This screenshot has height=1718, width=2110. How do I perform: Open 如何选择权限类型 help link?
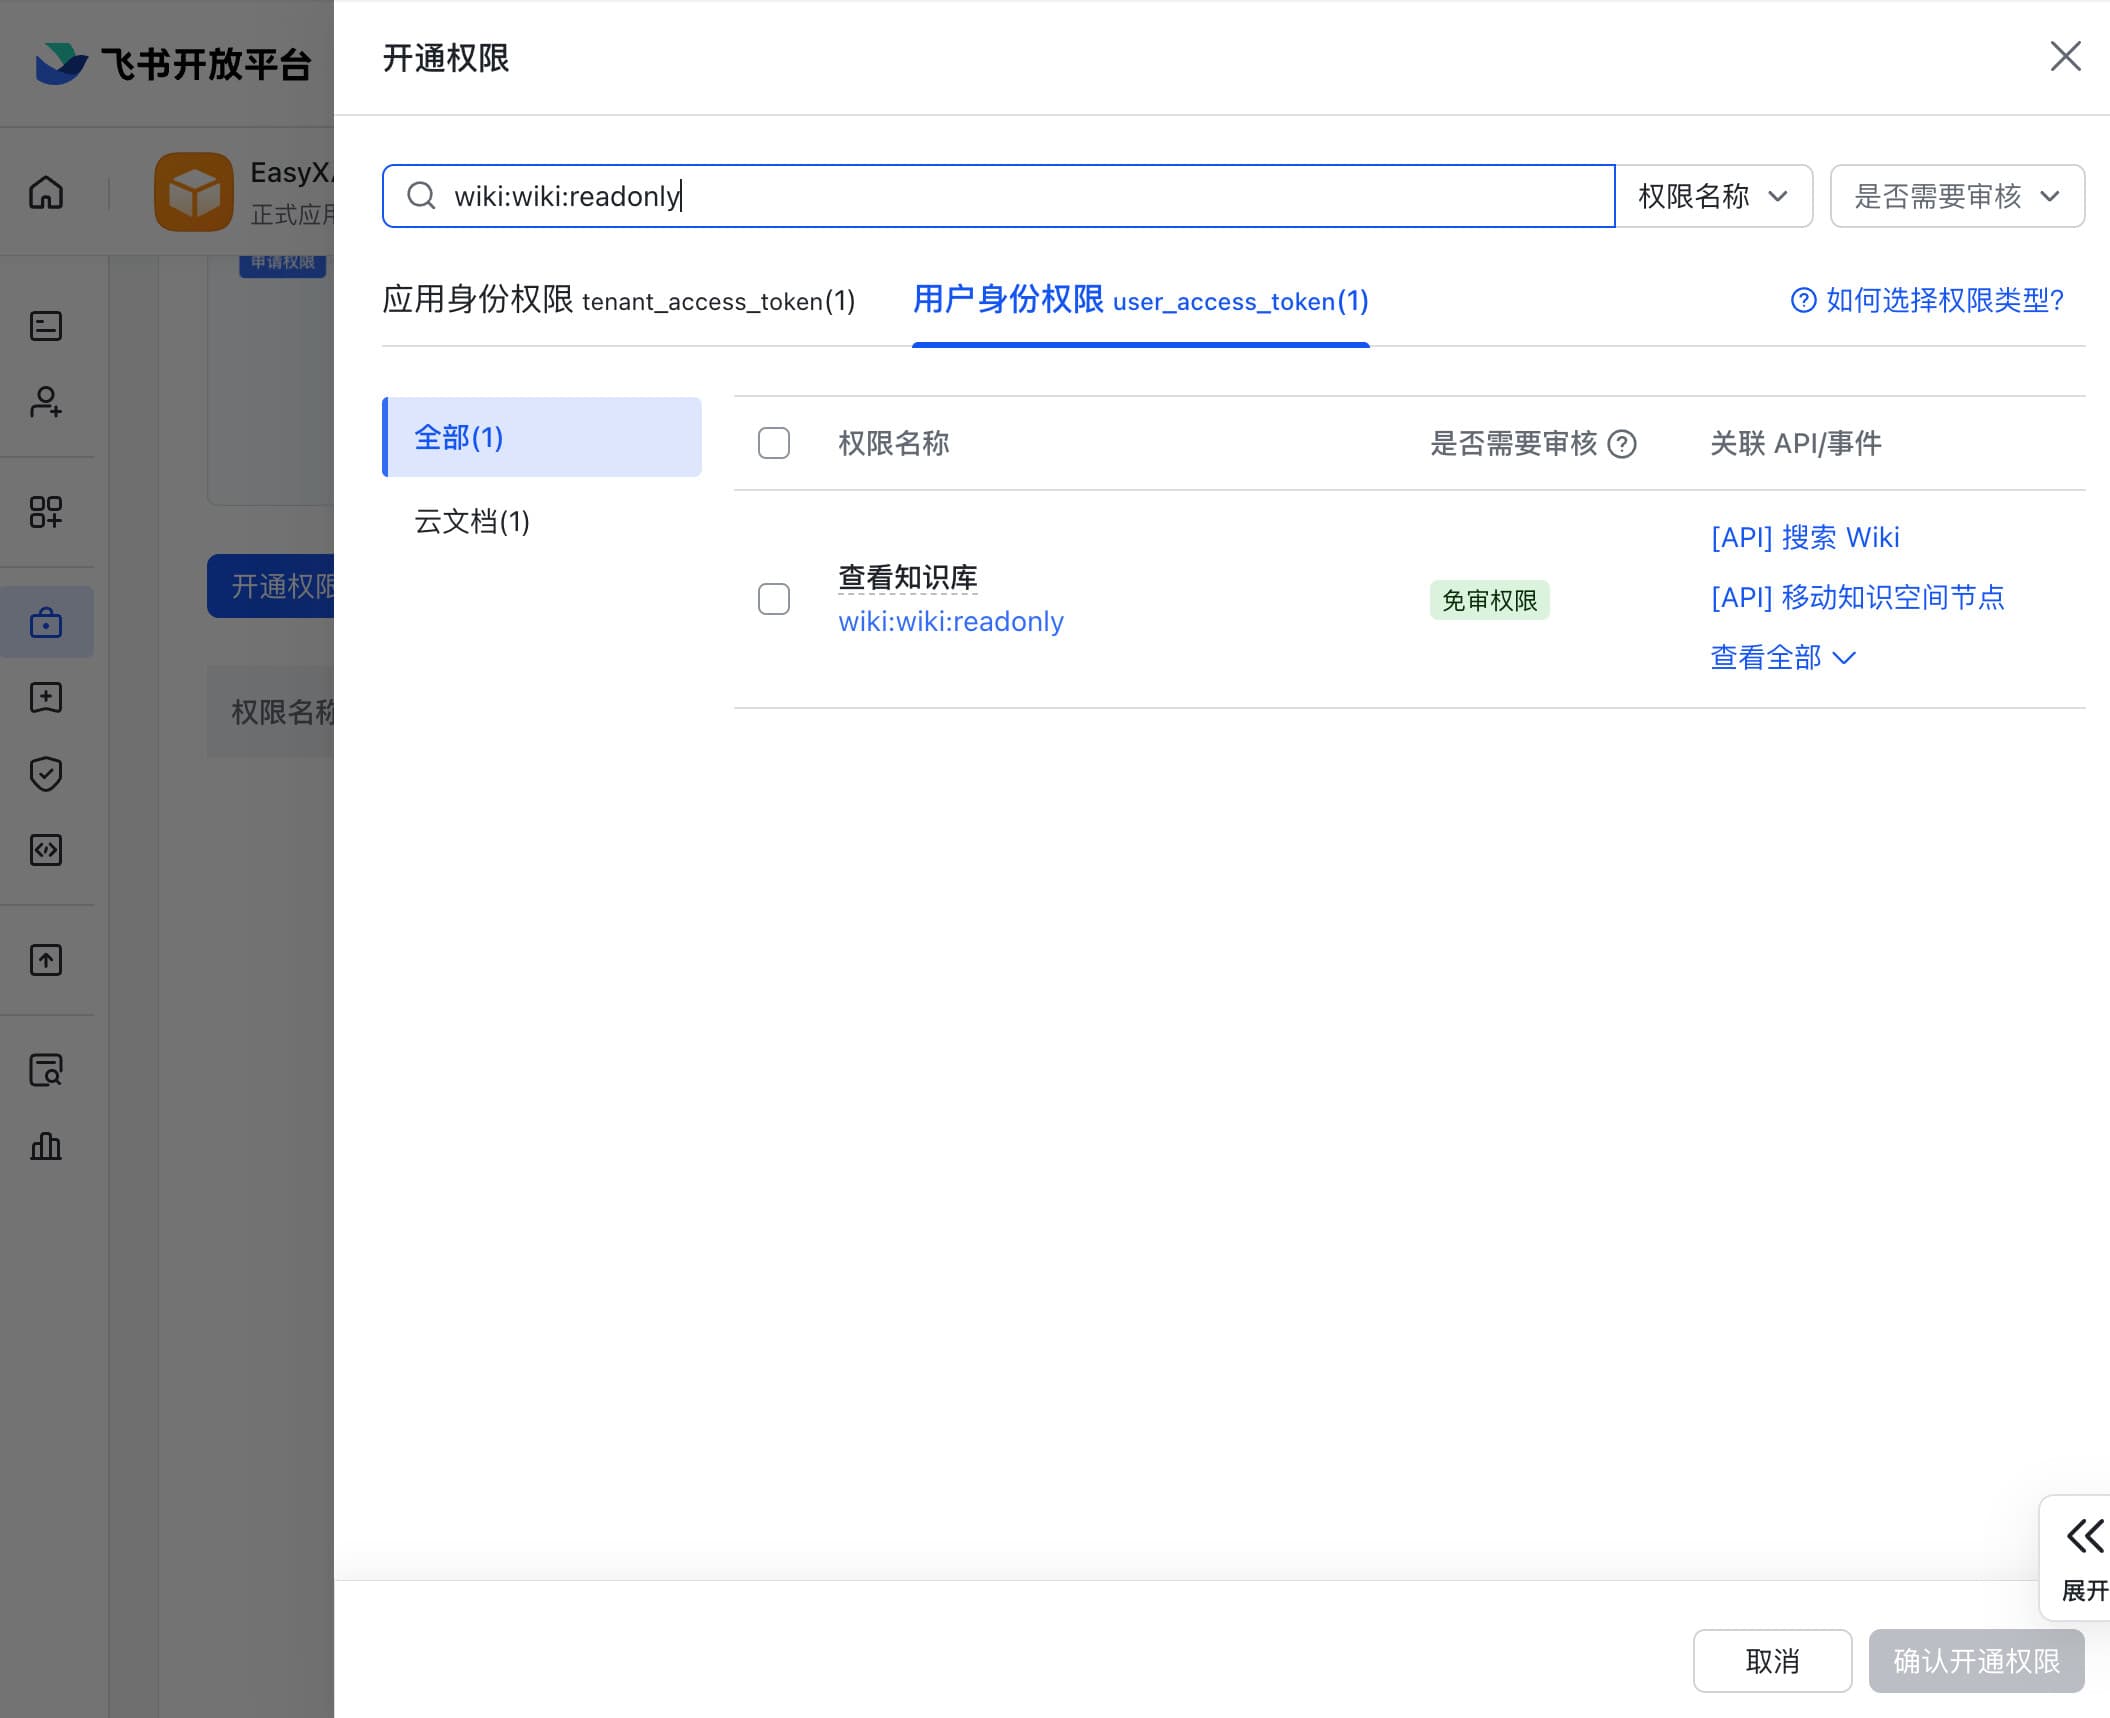(x=1927, y=300)
